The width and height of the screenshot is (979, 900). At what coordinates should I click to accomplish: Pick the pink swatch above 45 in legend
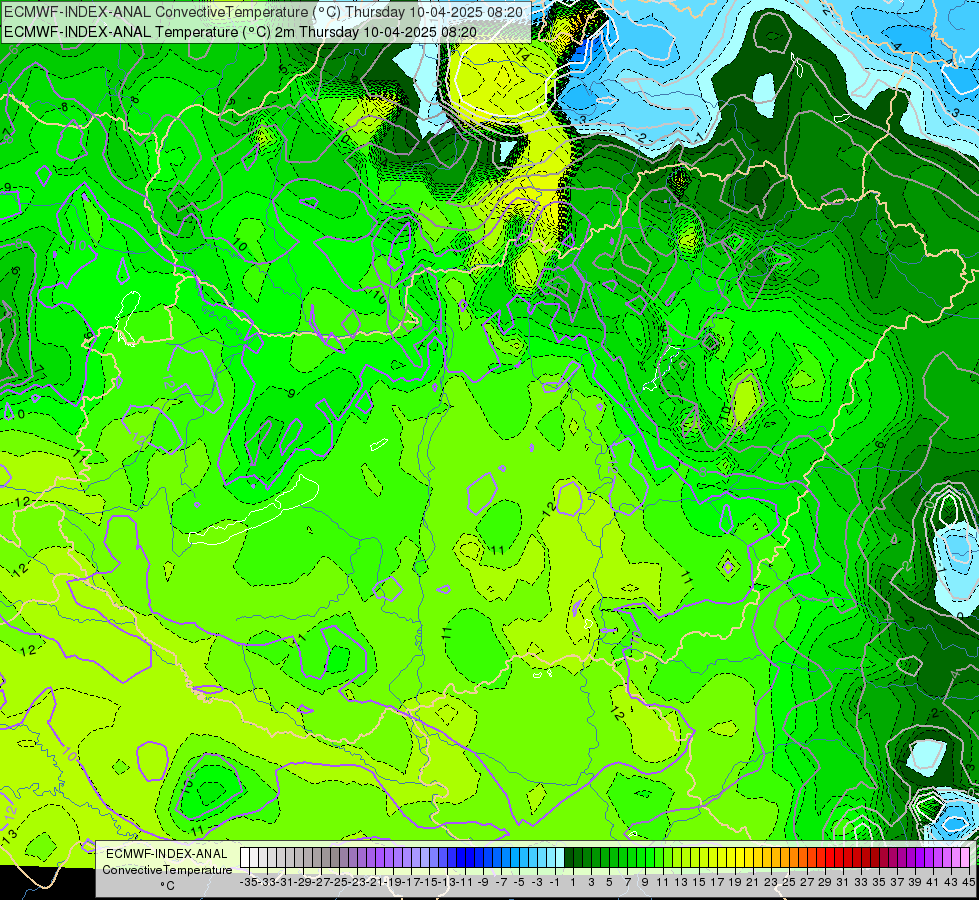[x=965, y=858]
